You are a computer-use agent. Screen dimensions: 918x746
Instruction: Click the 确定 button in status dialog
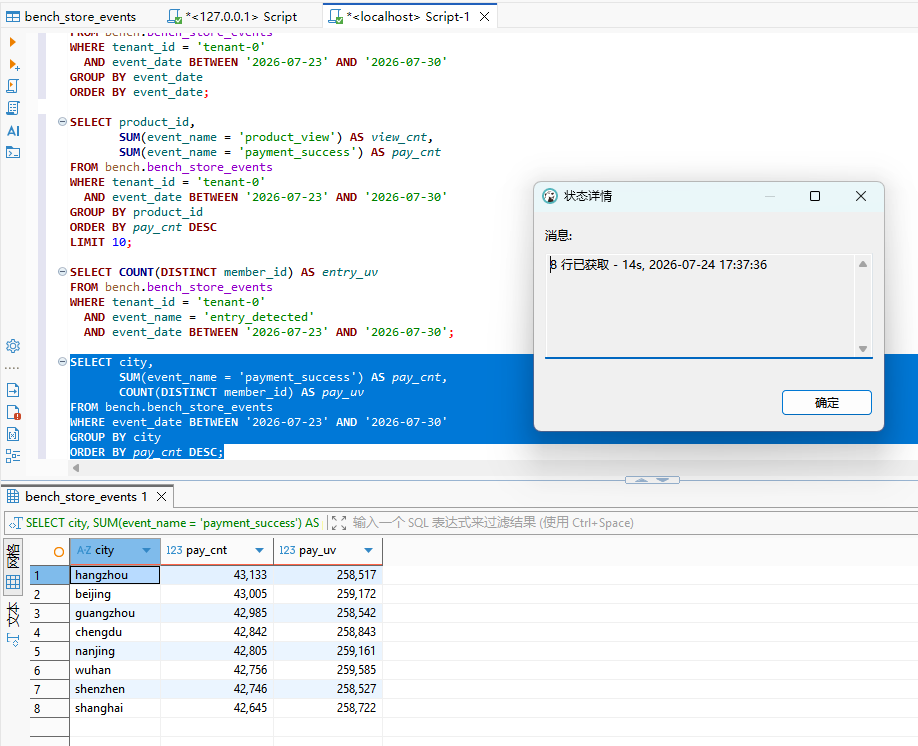827,403
